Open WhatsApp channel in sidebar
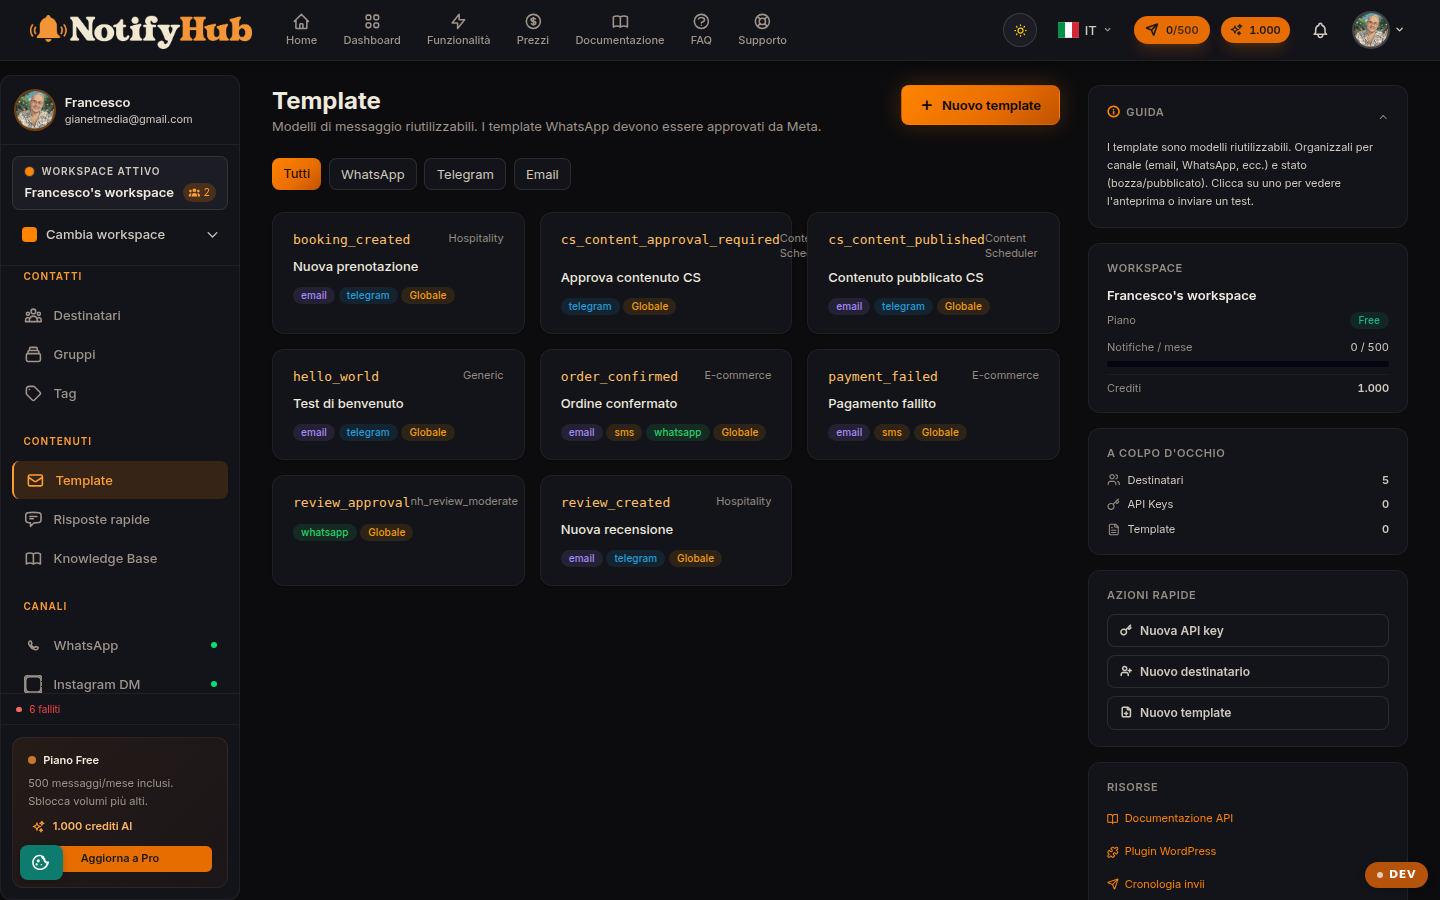1440x900 pixels. pyautogui.click(x=120, y=645)
